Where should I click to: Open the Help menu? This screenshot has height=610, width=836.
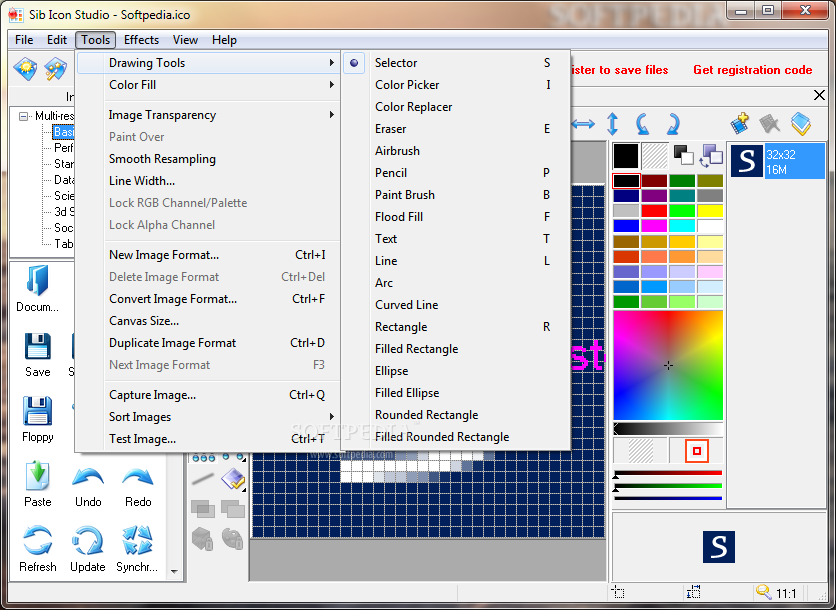[x=224, y=40]
